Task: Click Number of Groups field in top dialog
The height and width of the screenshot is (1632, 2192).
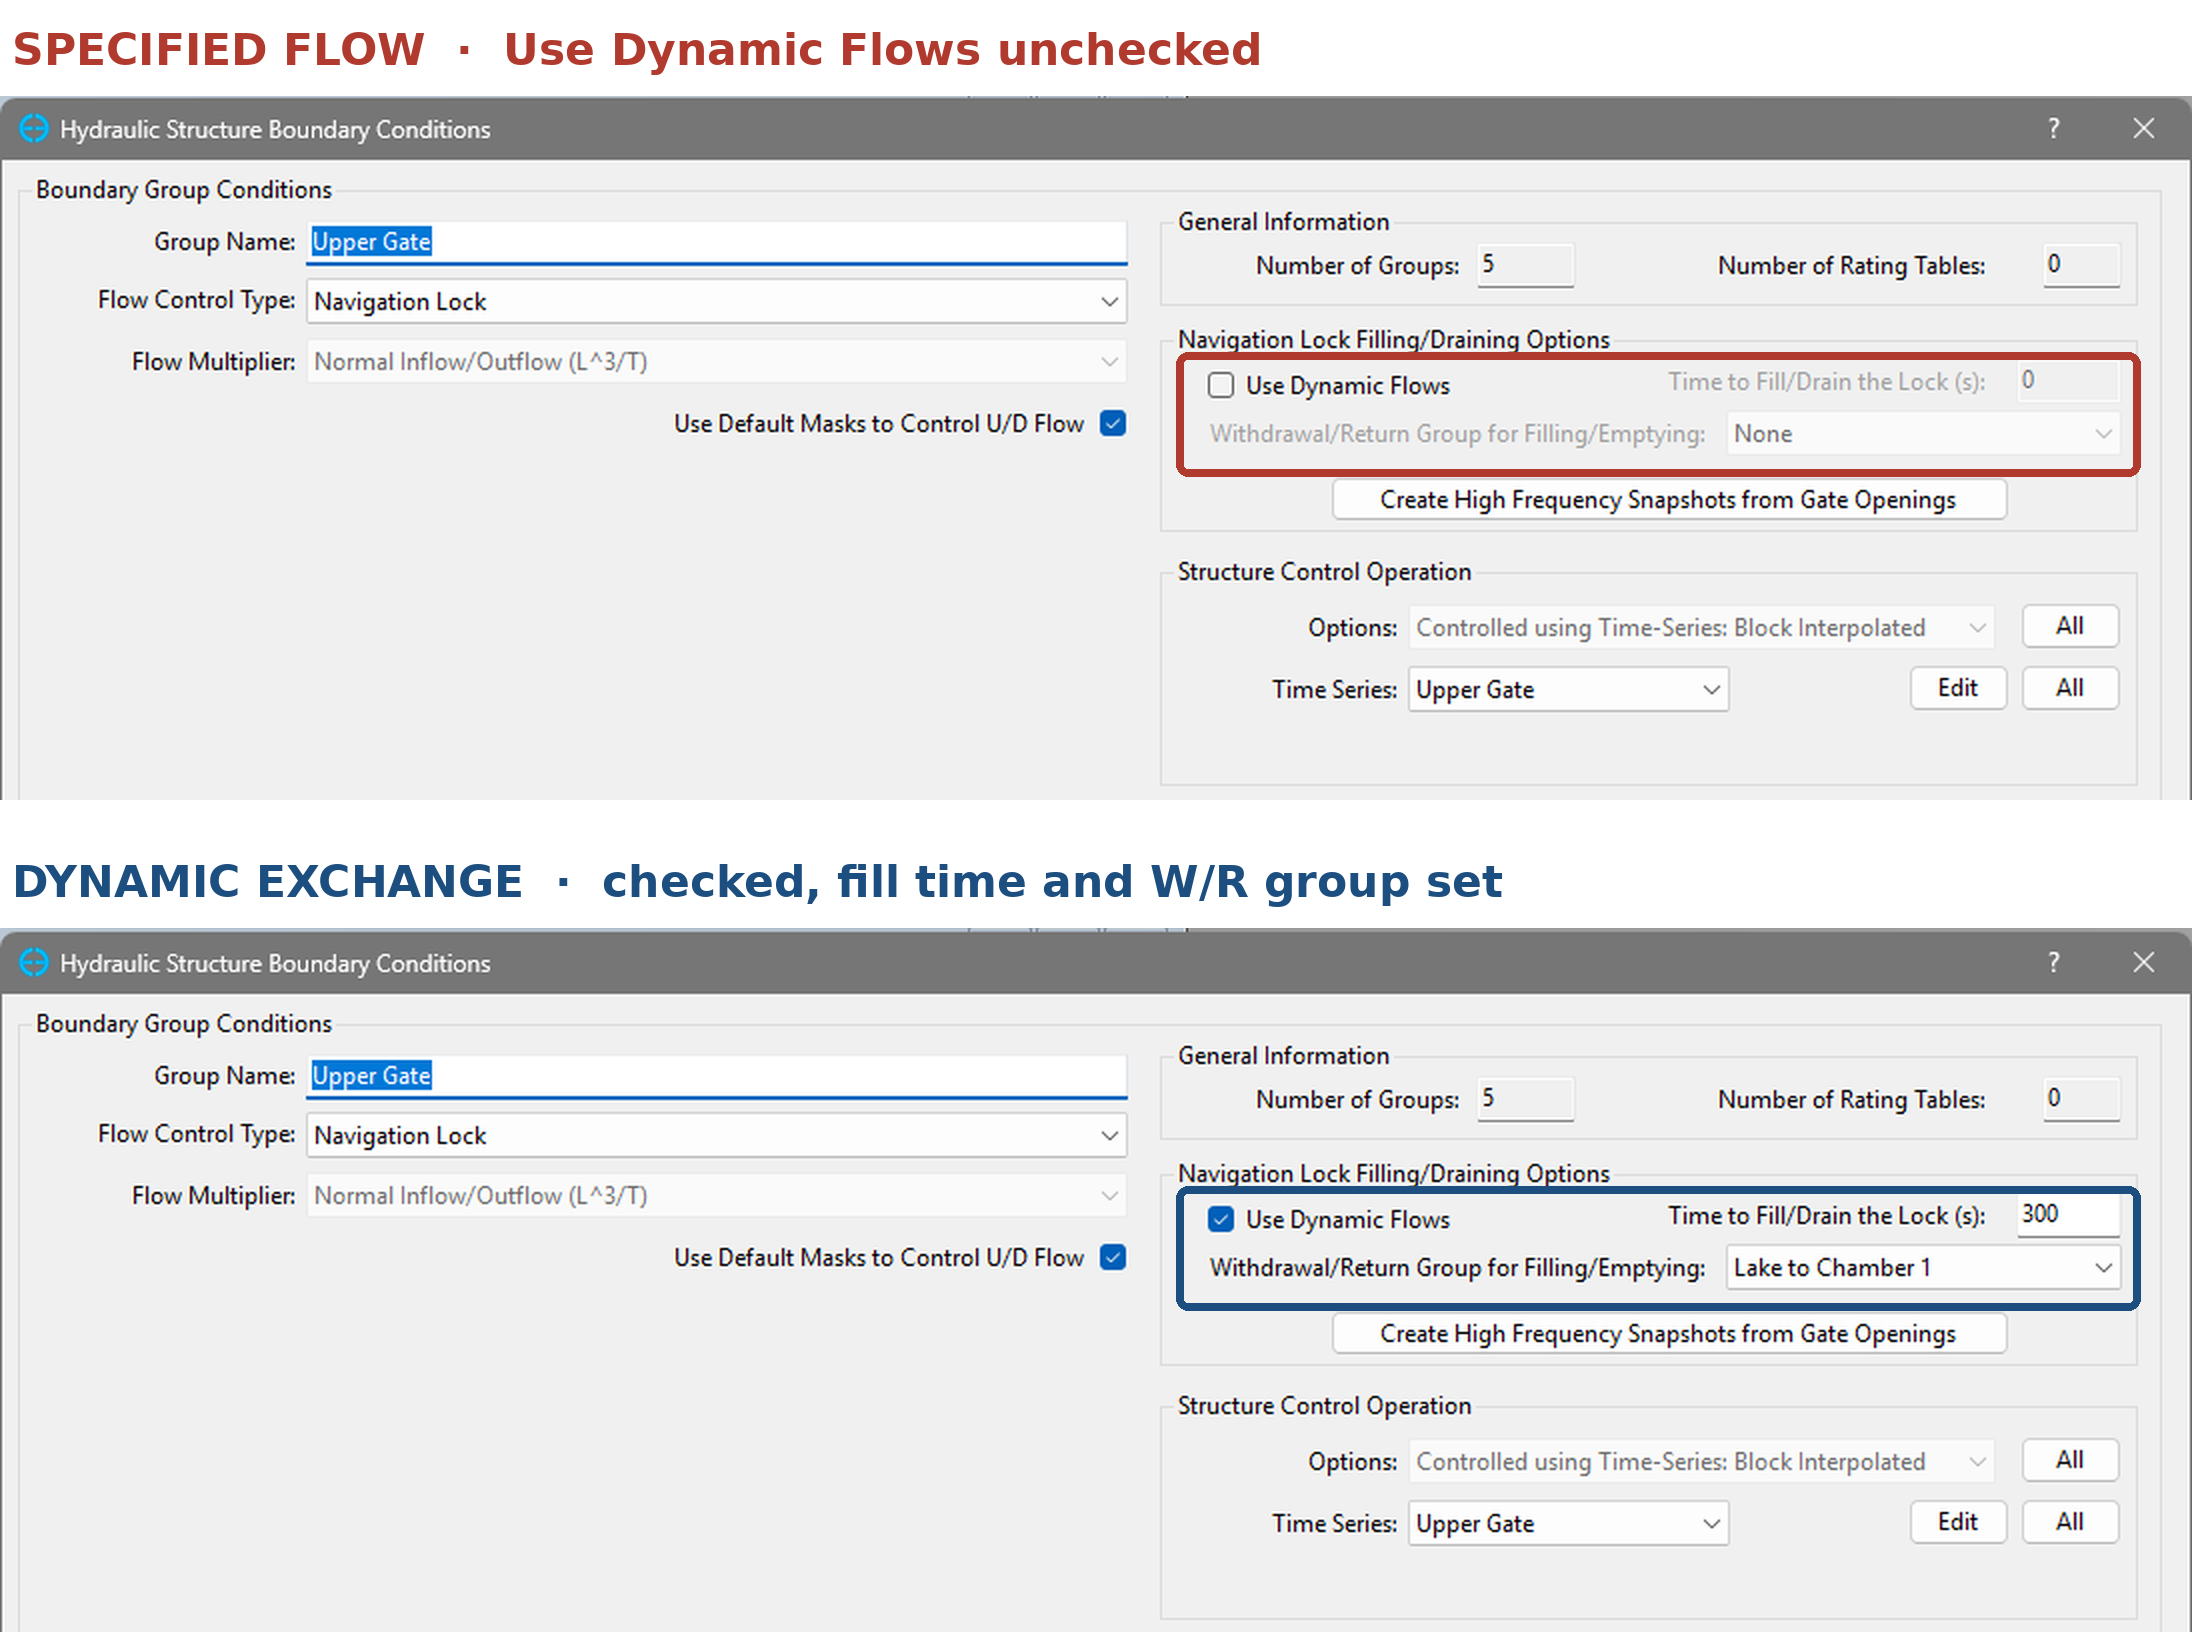Action: coord(1525,265)
